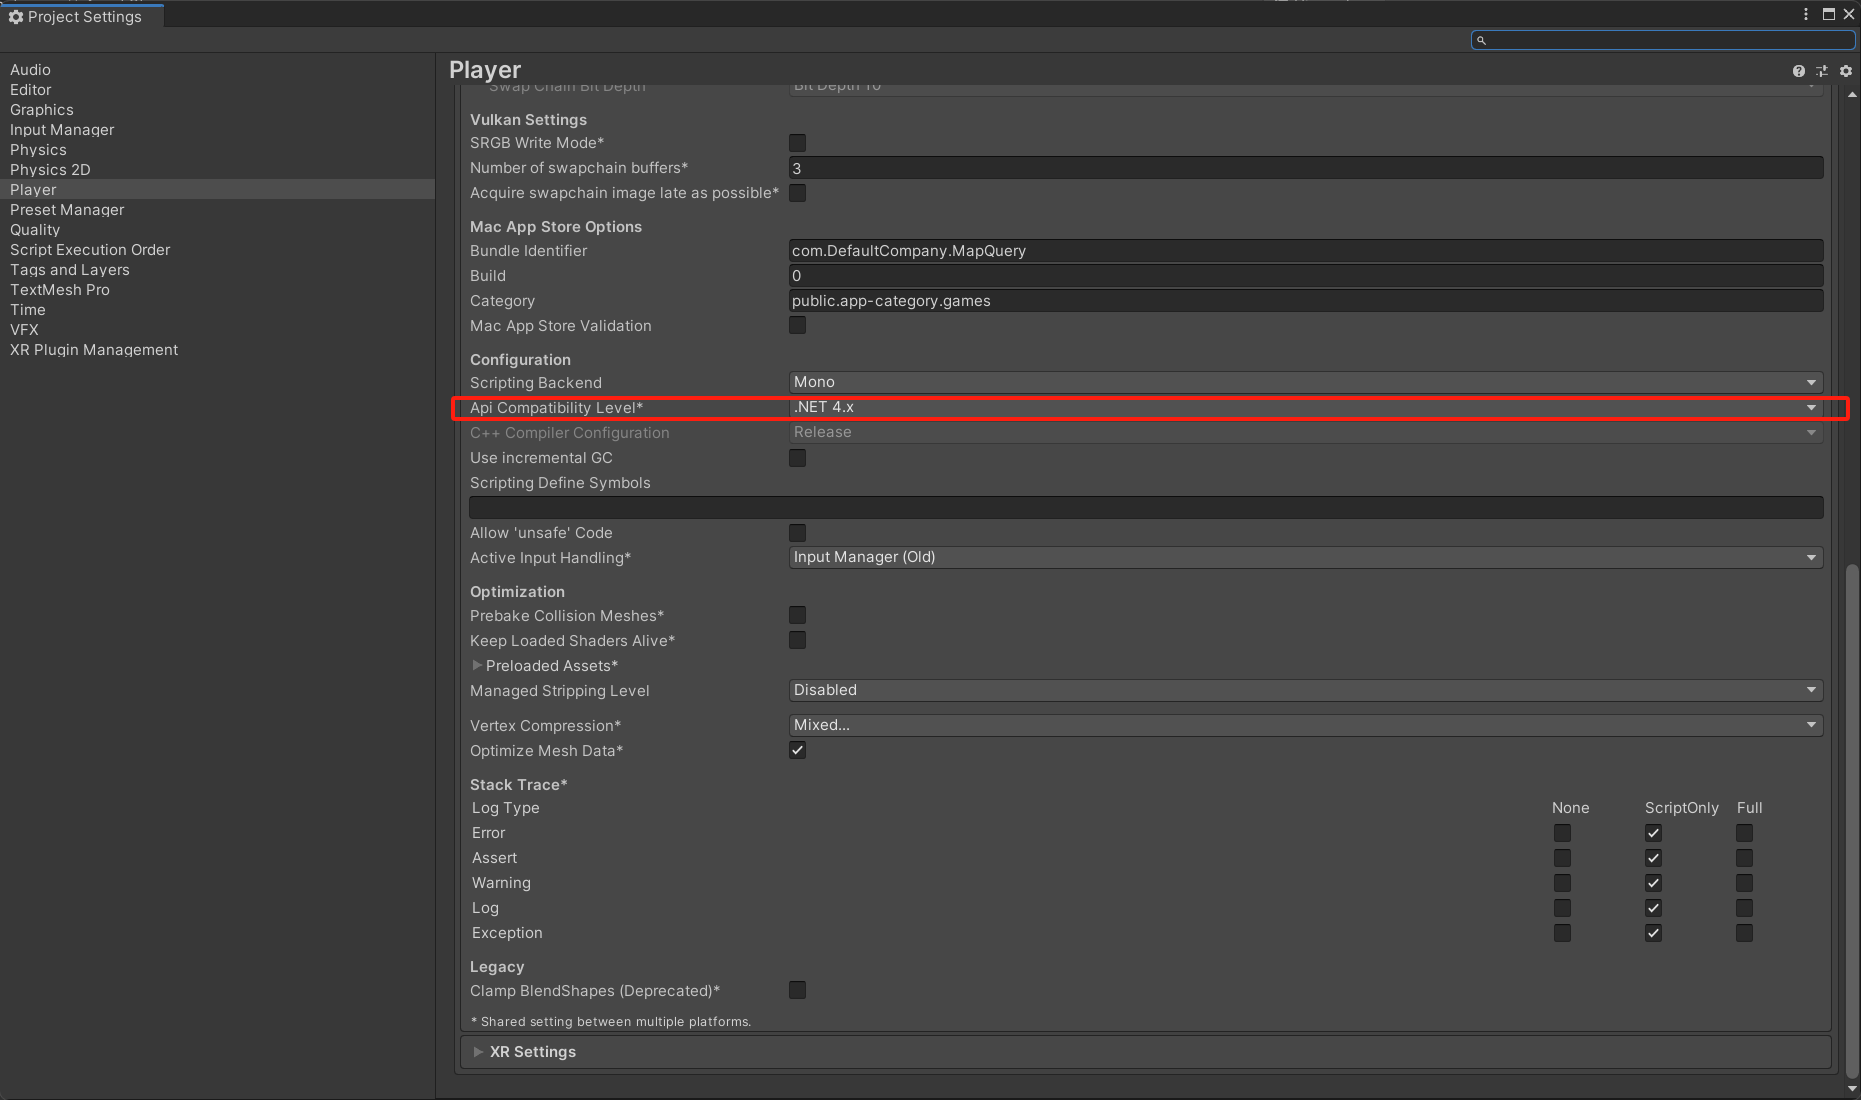Image resolution: width=1861 pixels, height=1100 pixels.
Task: Click the magnifier icon in the search bar
Action: pos(1482,40)
